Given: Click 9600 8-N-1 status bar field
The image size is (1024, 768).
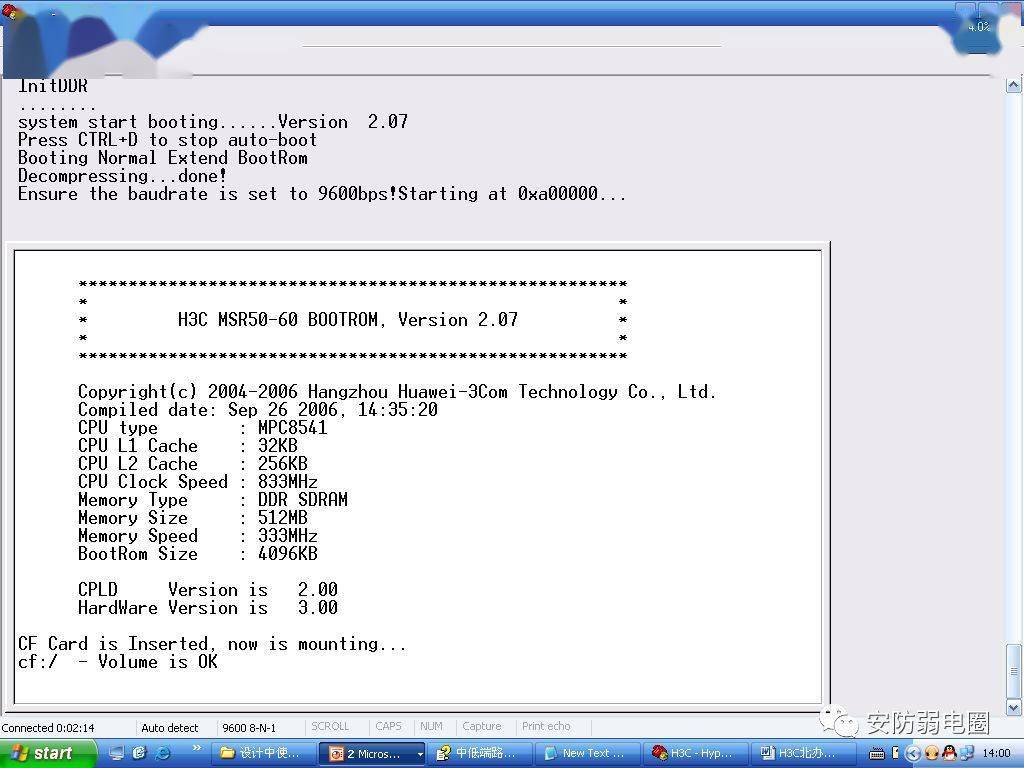Looking at the screenshot, I should (x=249, y=728).
